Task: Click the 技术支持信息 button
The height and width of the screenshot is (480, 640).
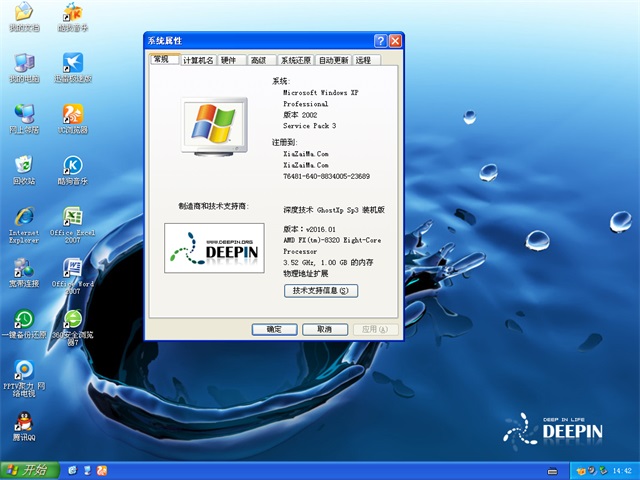Action: click(x=320, y=290)
